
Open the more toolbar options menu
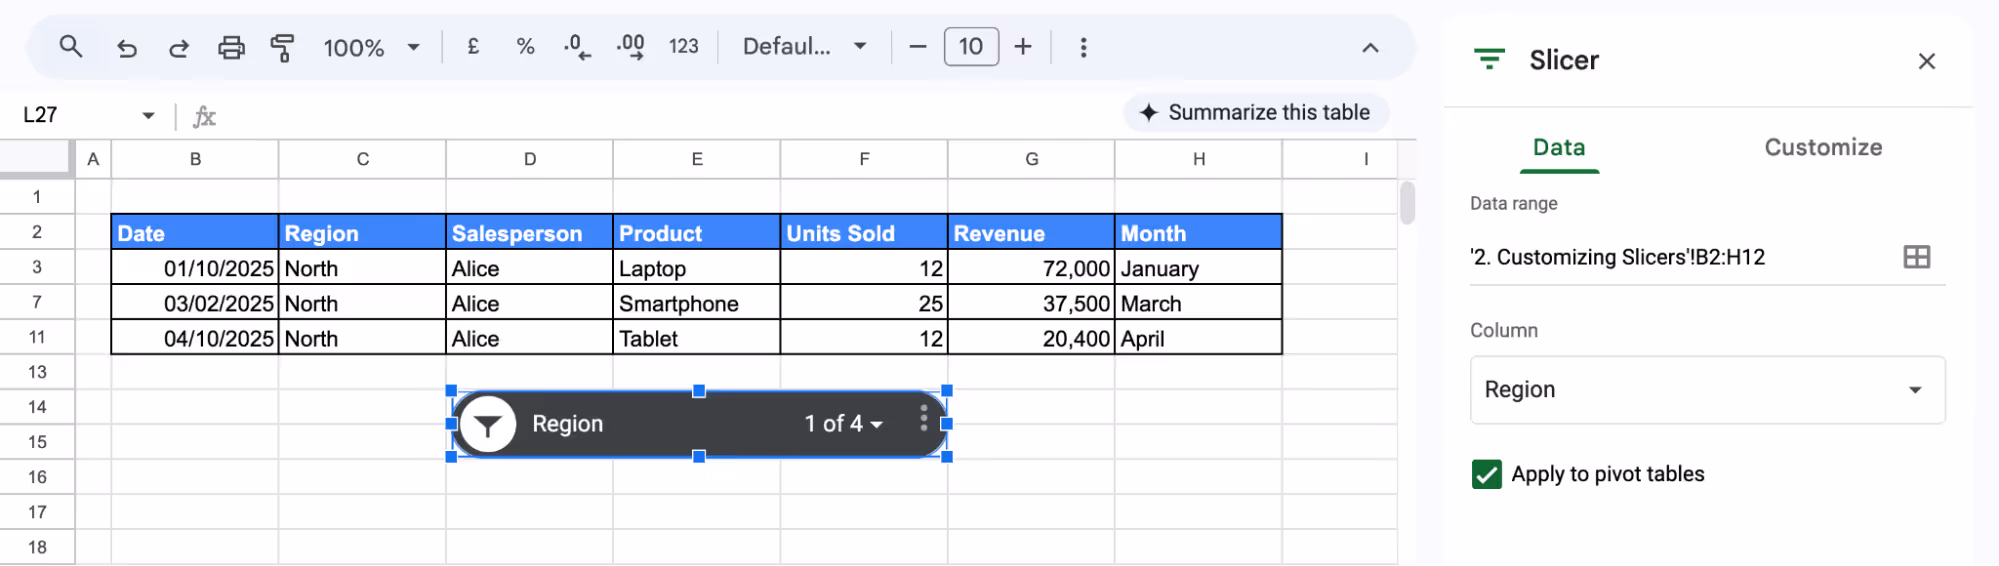(x=1083, y=47)
